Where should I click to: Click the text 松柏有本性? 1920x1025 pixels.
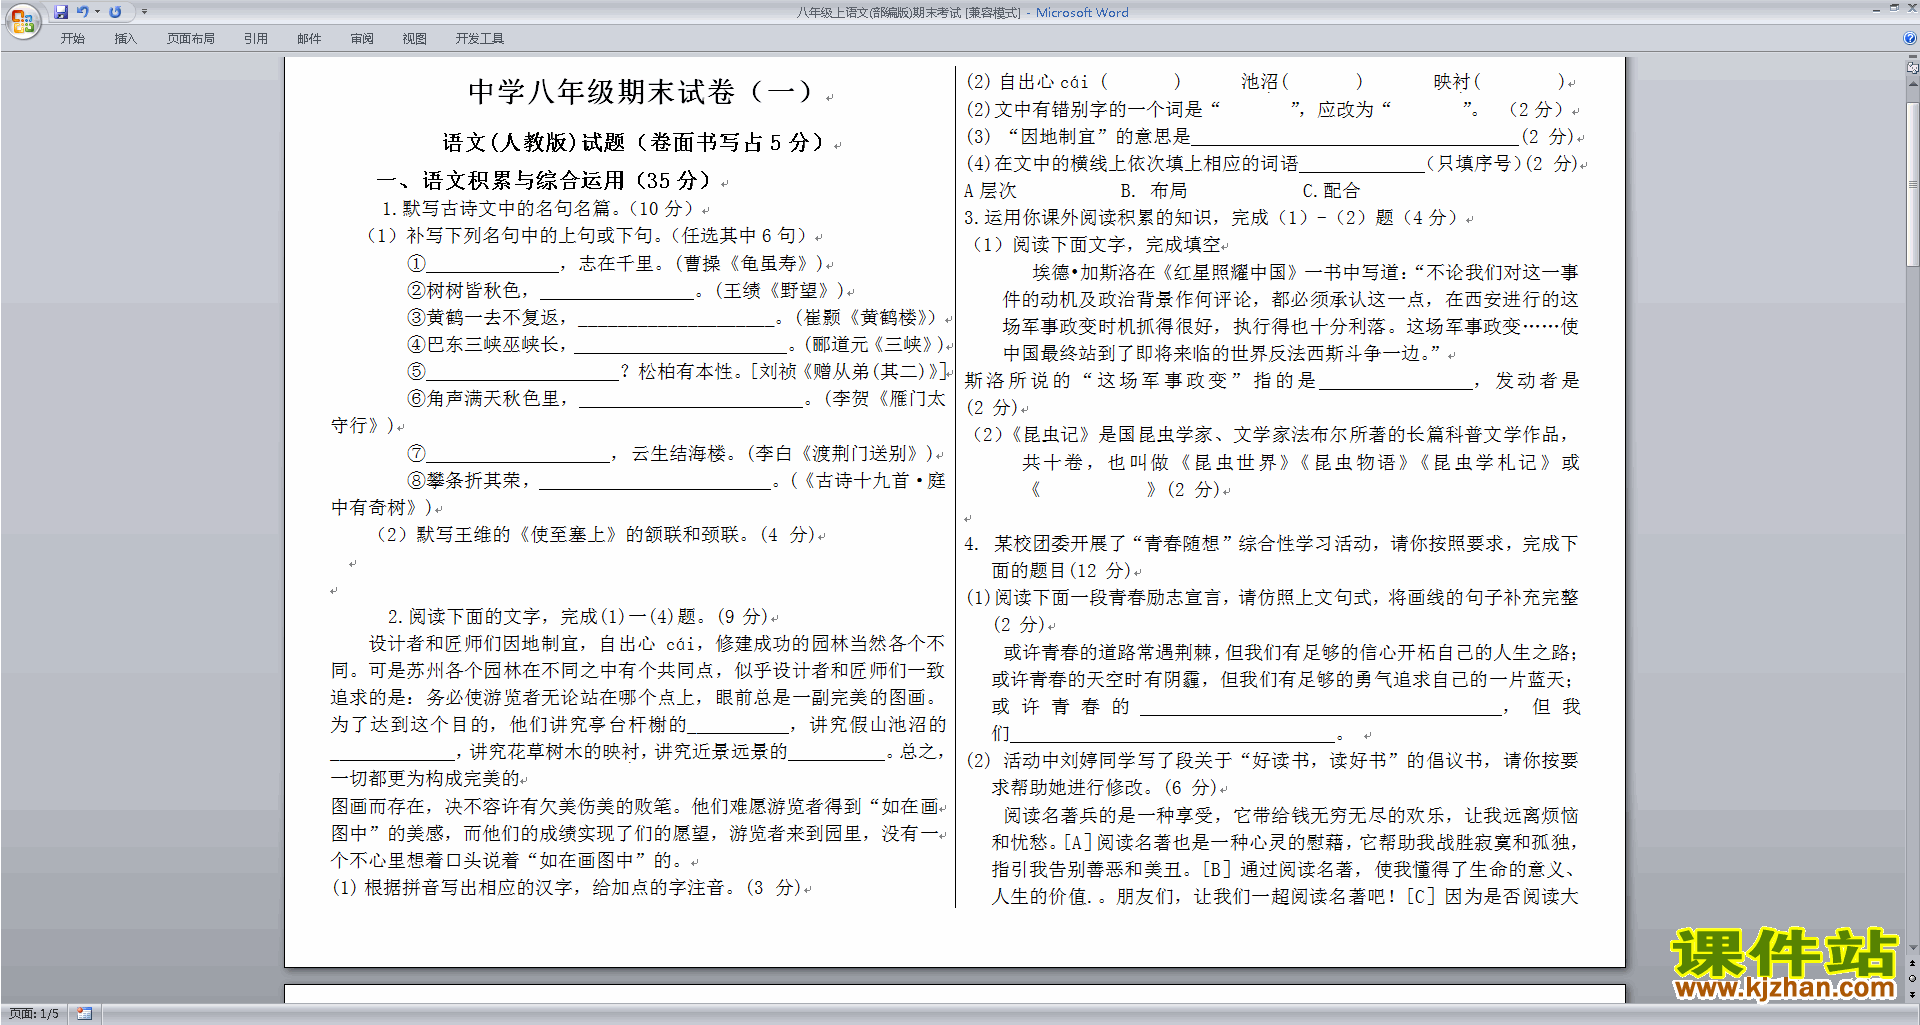coord(689,372)
